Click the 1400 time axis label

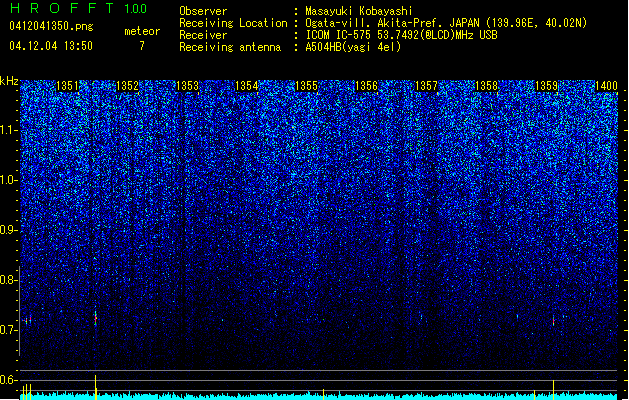tap(606, 86)
